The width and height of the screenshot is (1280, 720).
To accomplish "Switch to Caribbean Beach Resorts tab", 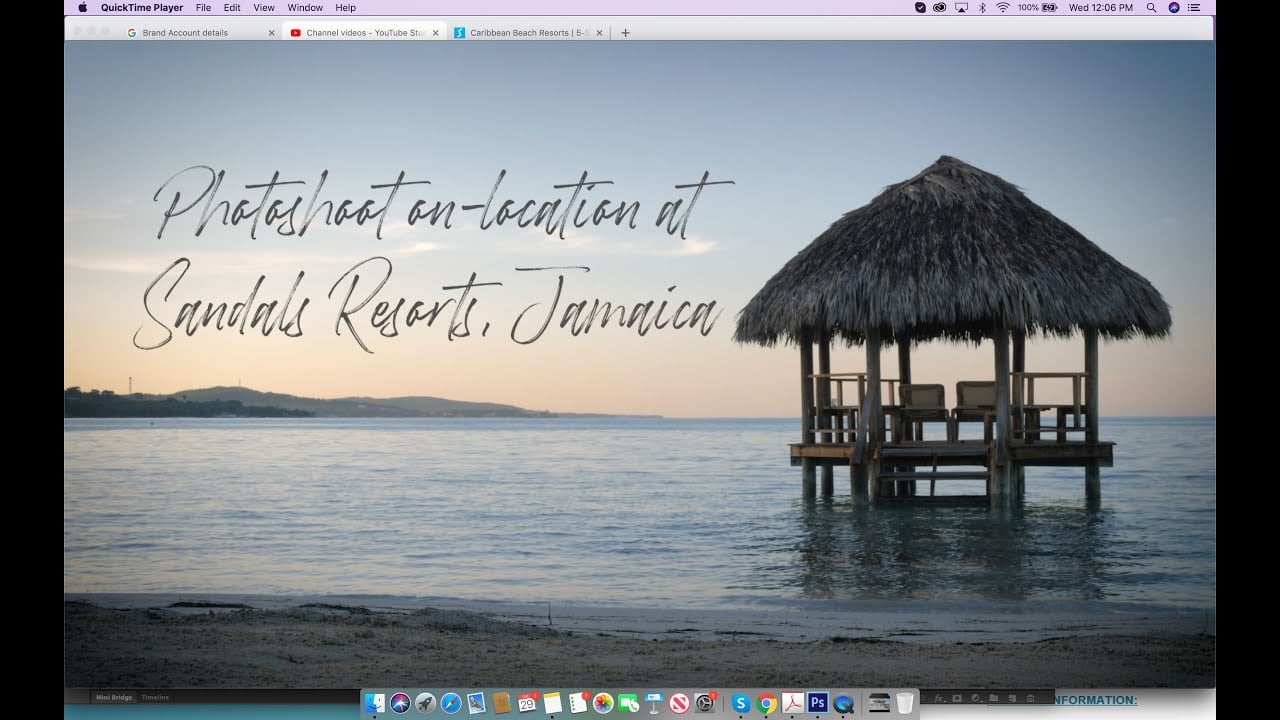I will coord(527,32).
